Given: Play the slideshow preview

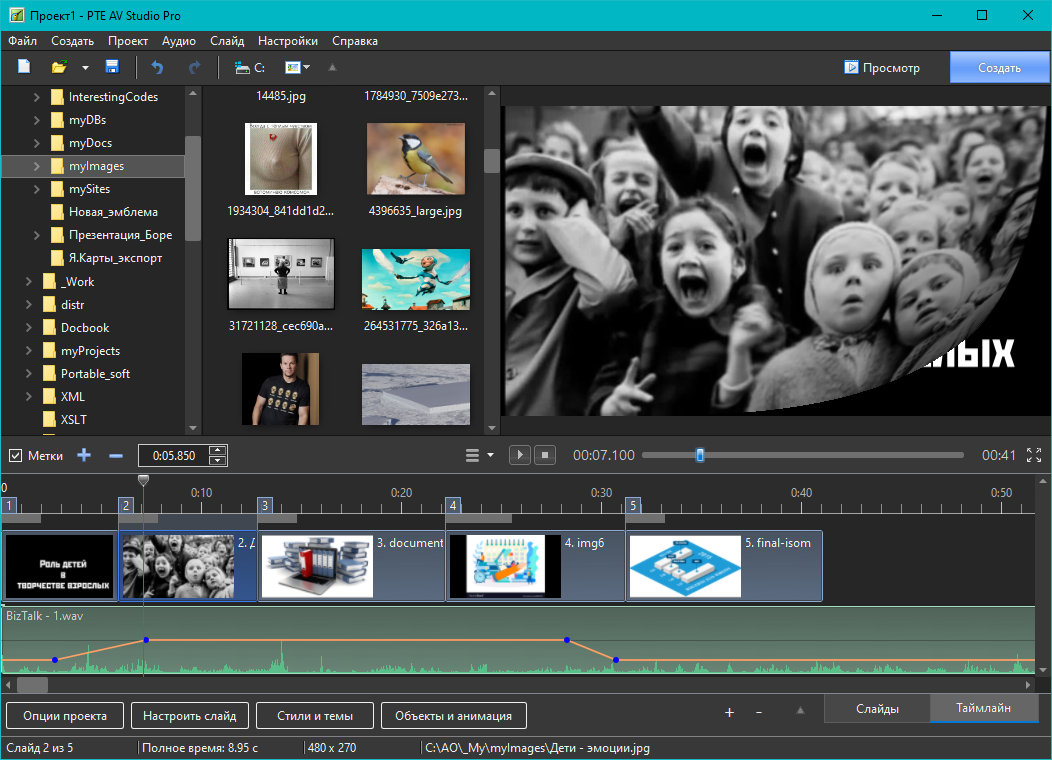Looking at the screenshot, I should (x=519, y=455).
